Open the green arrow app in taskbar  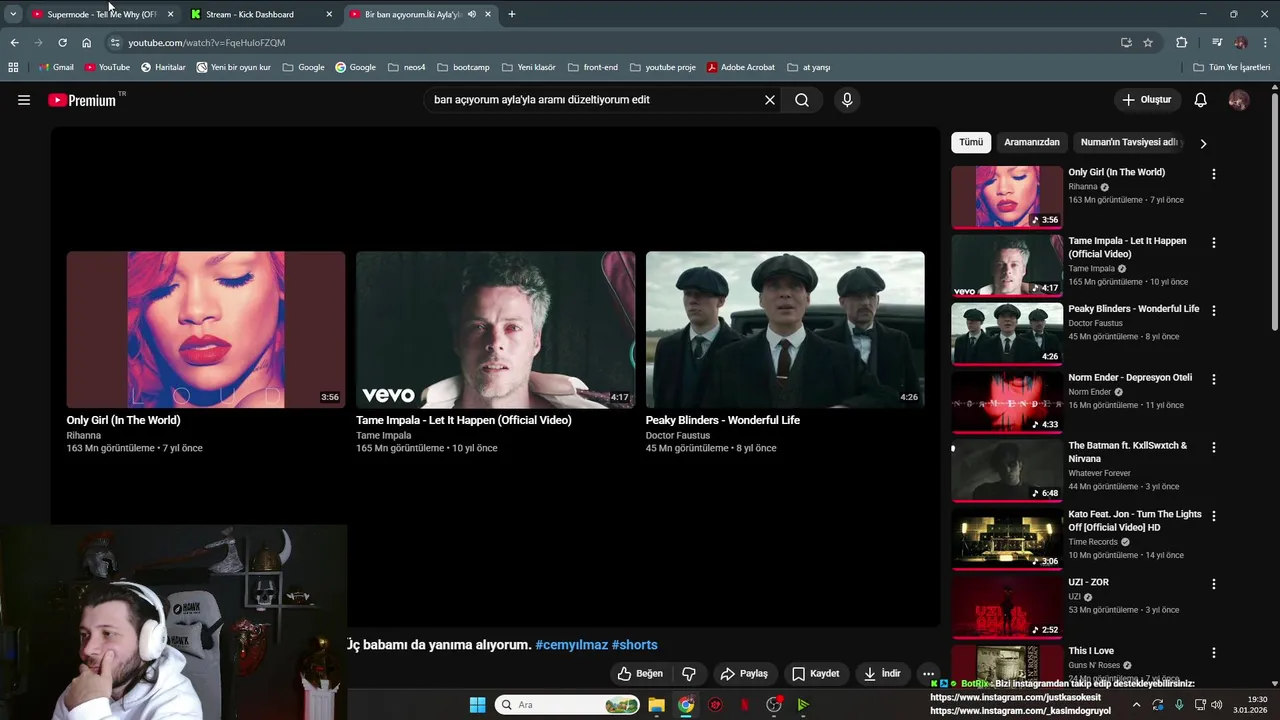pyautogui.click(x=803, y=705)
